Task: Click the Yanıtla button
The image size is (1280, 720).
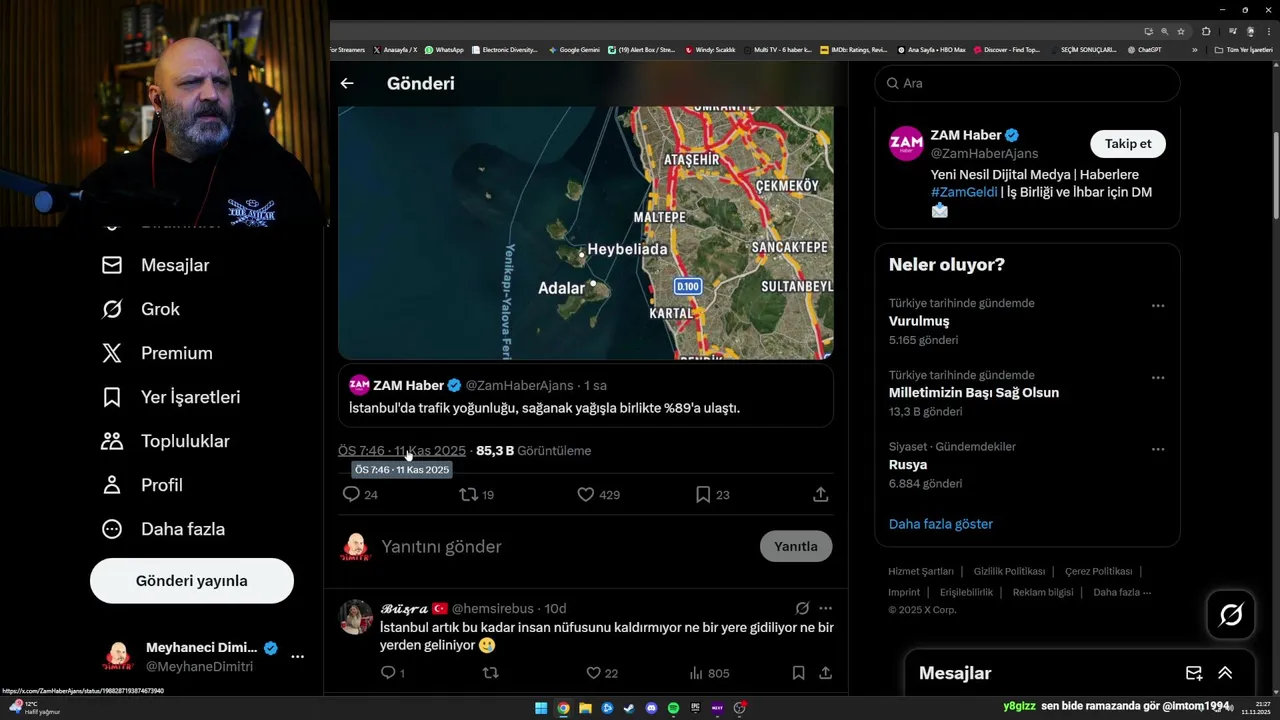Action: (796, 546)
